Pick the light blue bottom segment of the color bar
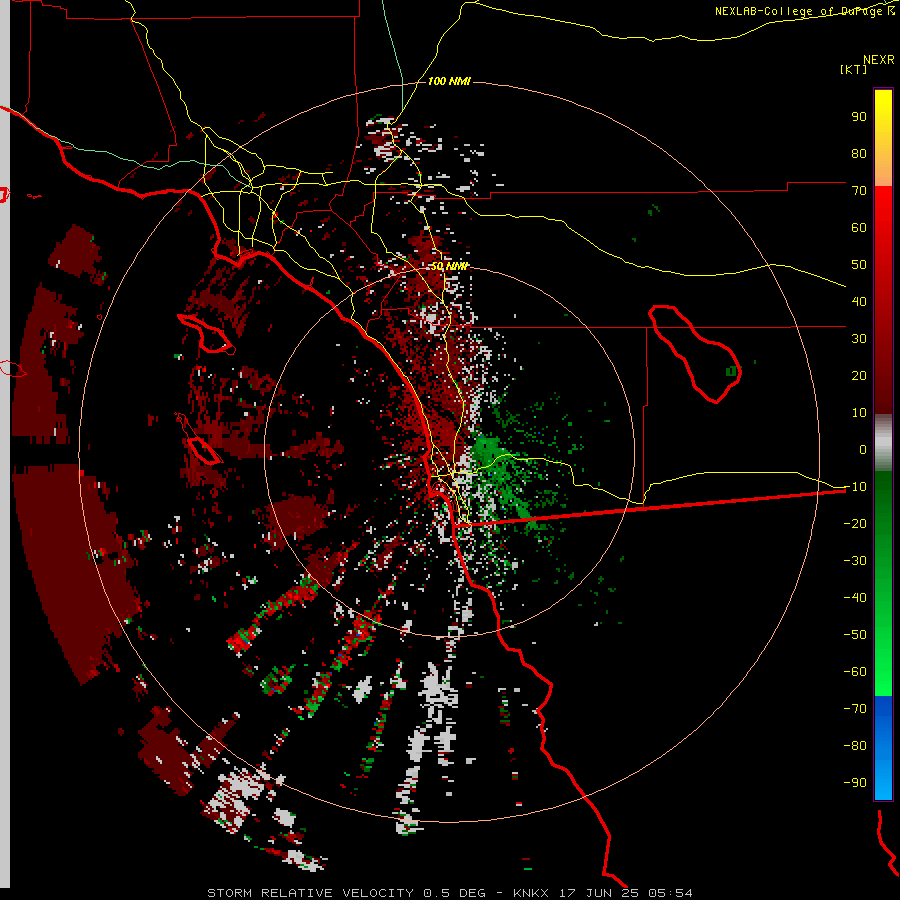 point(883,781)
